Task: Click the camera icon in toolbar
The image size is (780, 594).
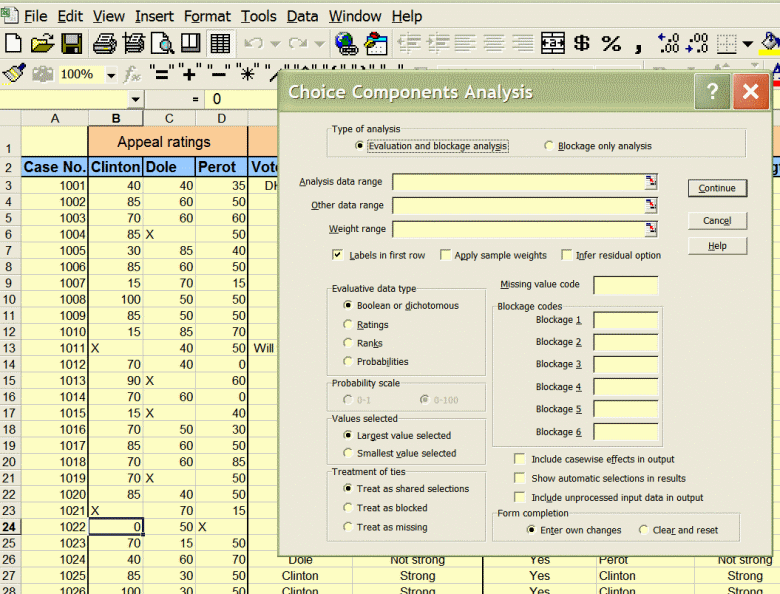Action: (43, 74)
